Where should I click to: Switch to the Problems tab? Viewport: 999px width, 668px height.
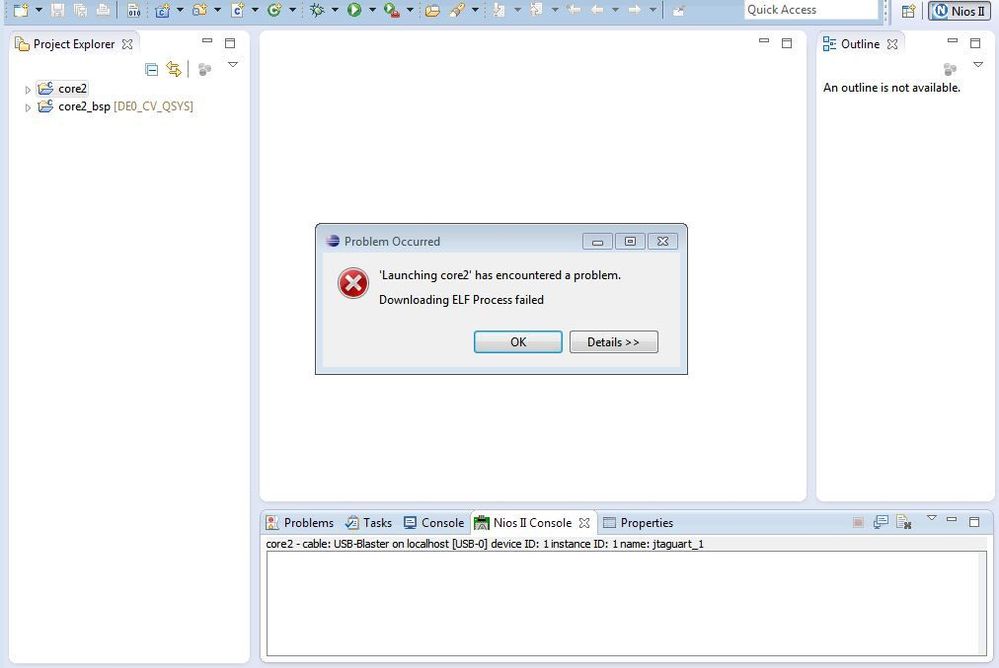[300, 523]
